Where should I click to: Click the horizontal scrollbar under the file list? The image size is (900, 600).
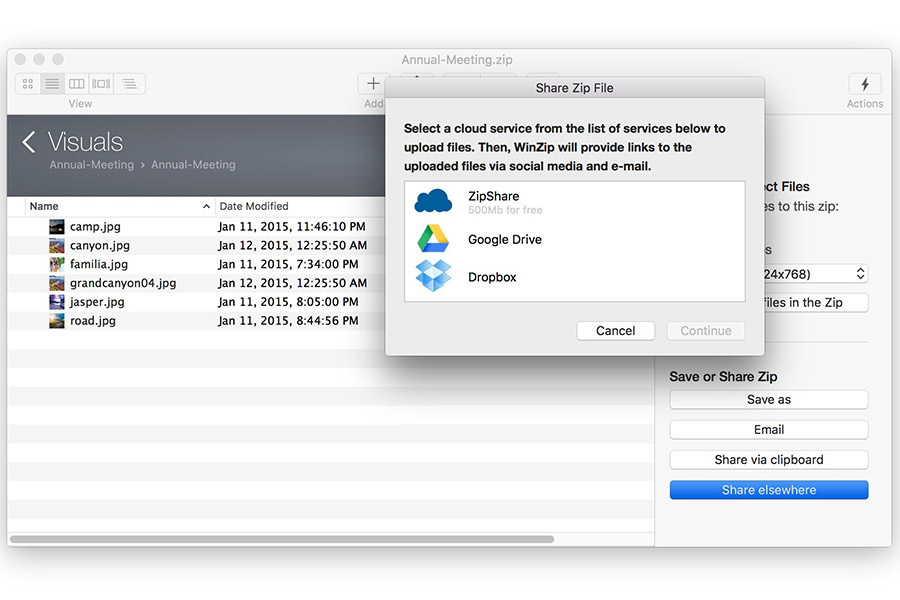pos(282,539)
